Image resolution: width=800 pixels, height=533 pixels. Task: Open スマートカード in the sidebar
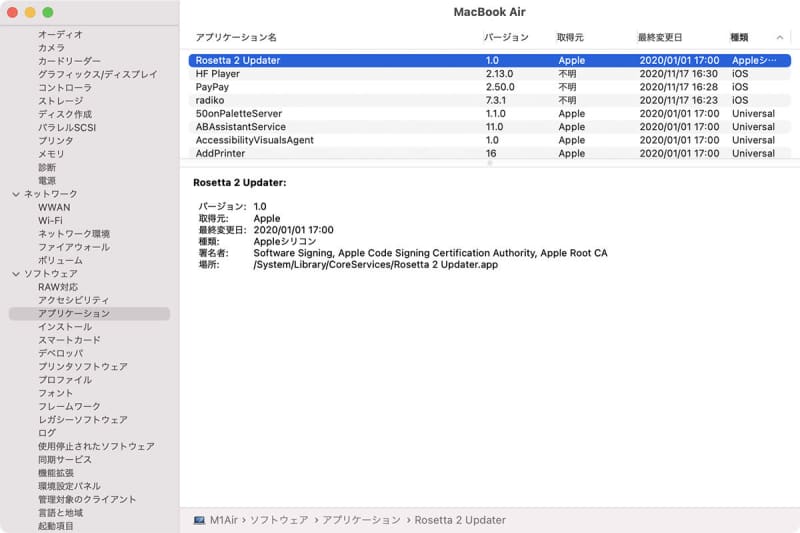point(69,340)
